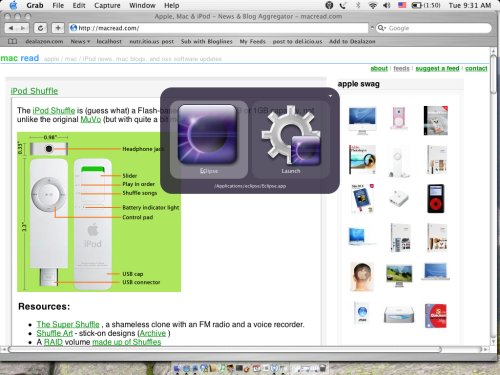This screenshot has height=375, width=500.
Task: Click the post to del.icio.us bookmark
Action: pyautogui.click(x=297, y=41)
